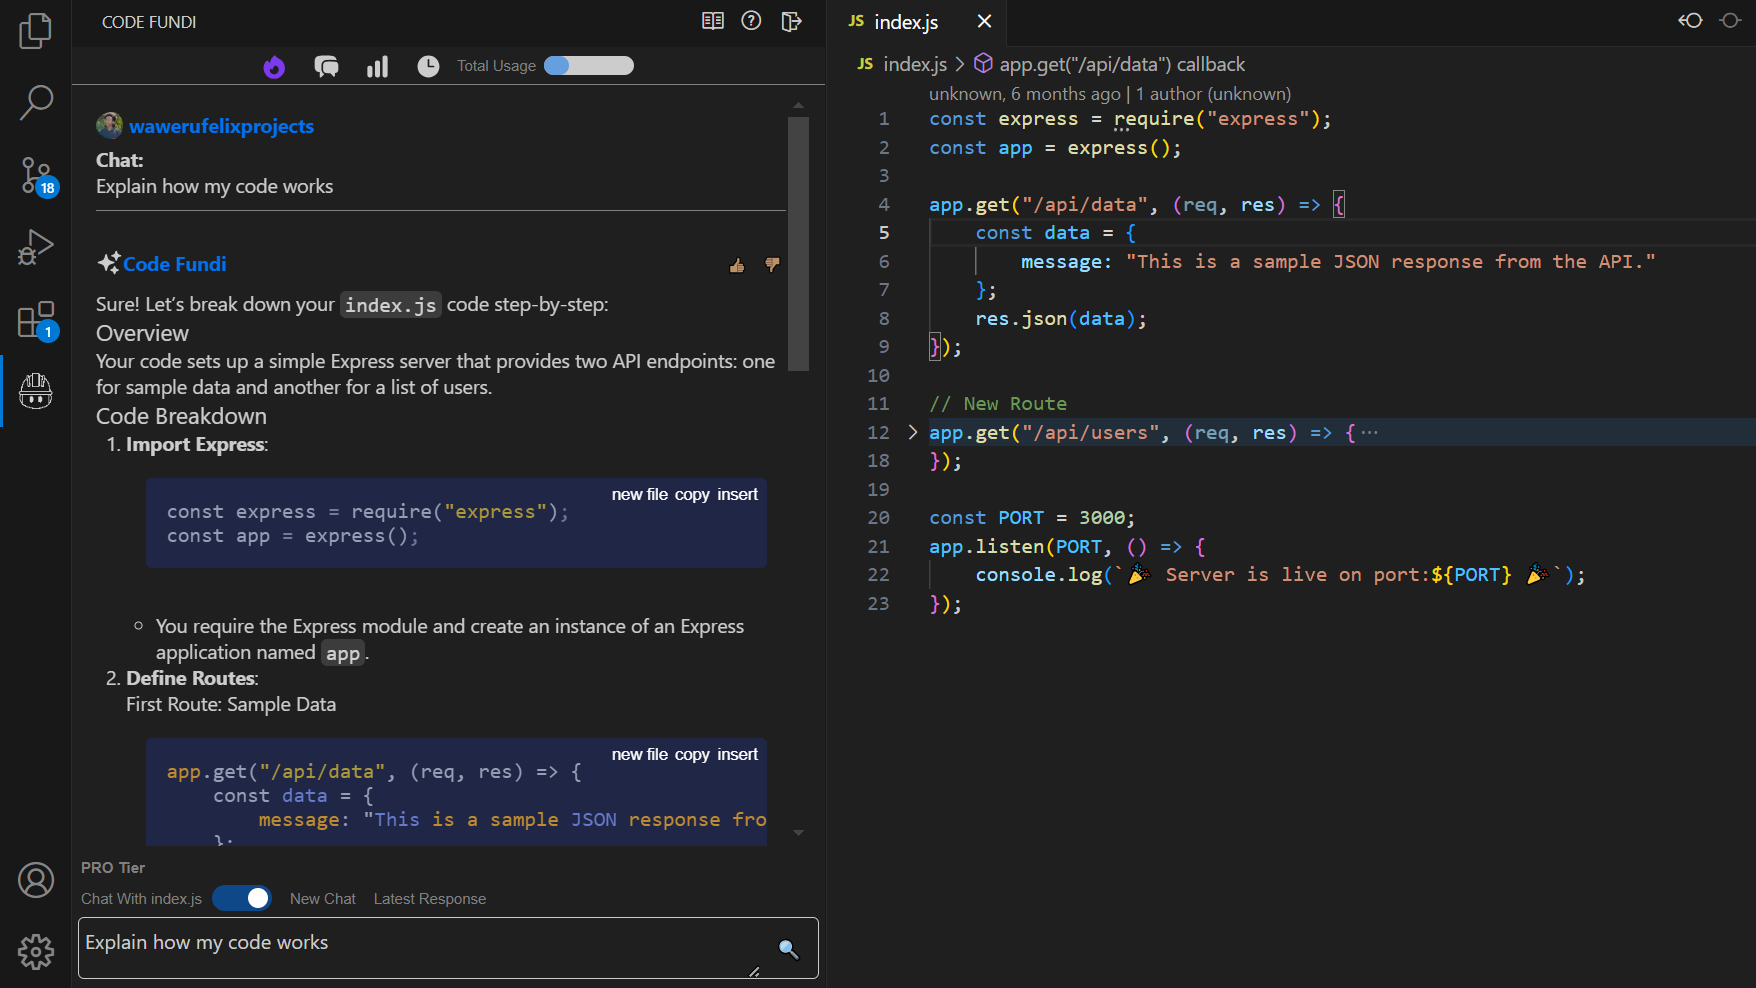
Task: Give thumbs-up feedback on the response
Action: tap(737, 265)
